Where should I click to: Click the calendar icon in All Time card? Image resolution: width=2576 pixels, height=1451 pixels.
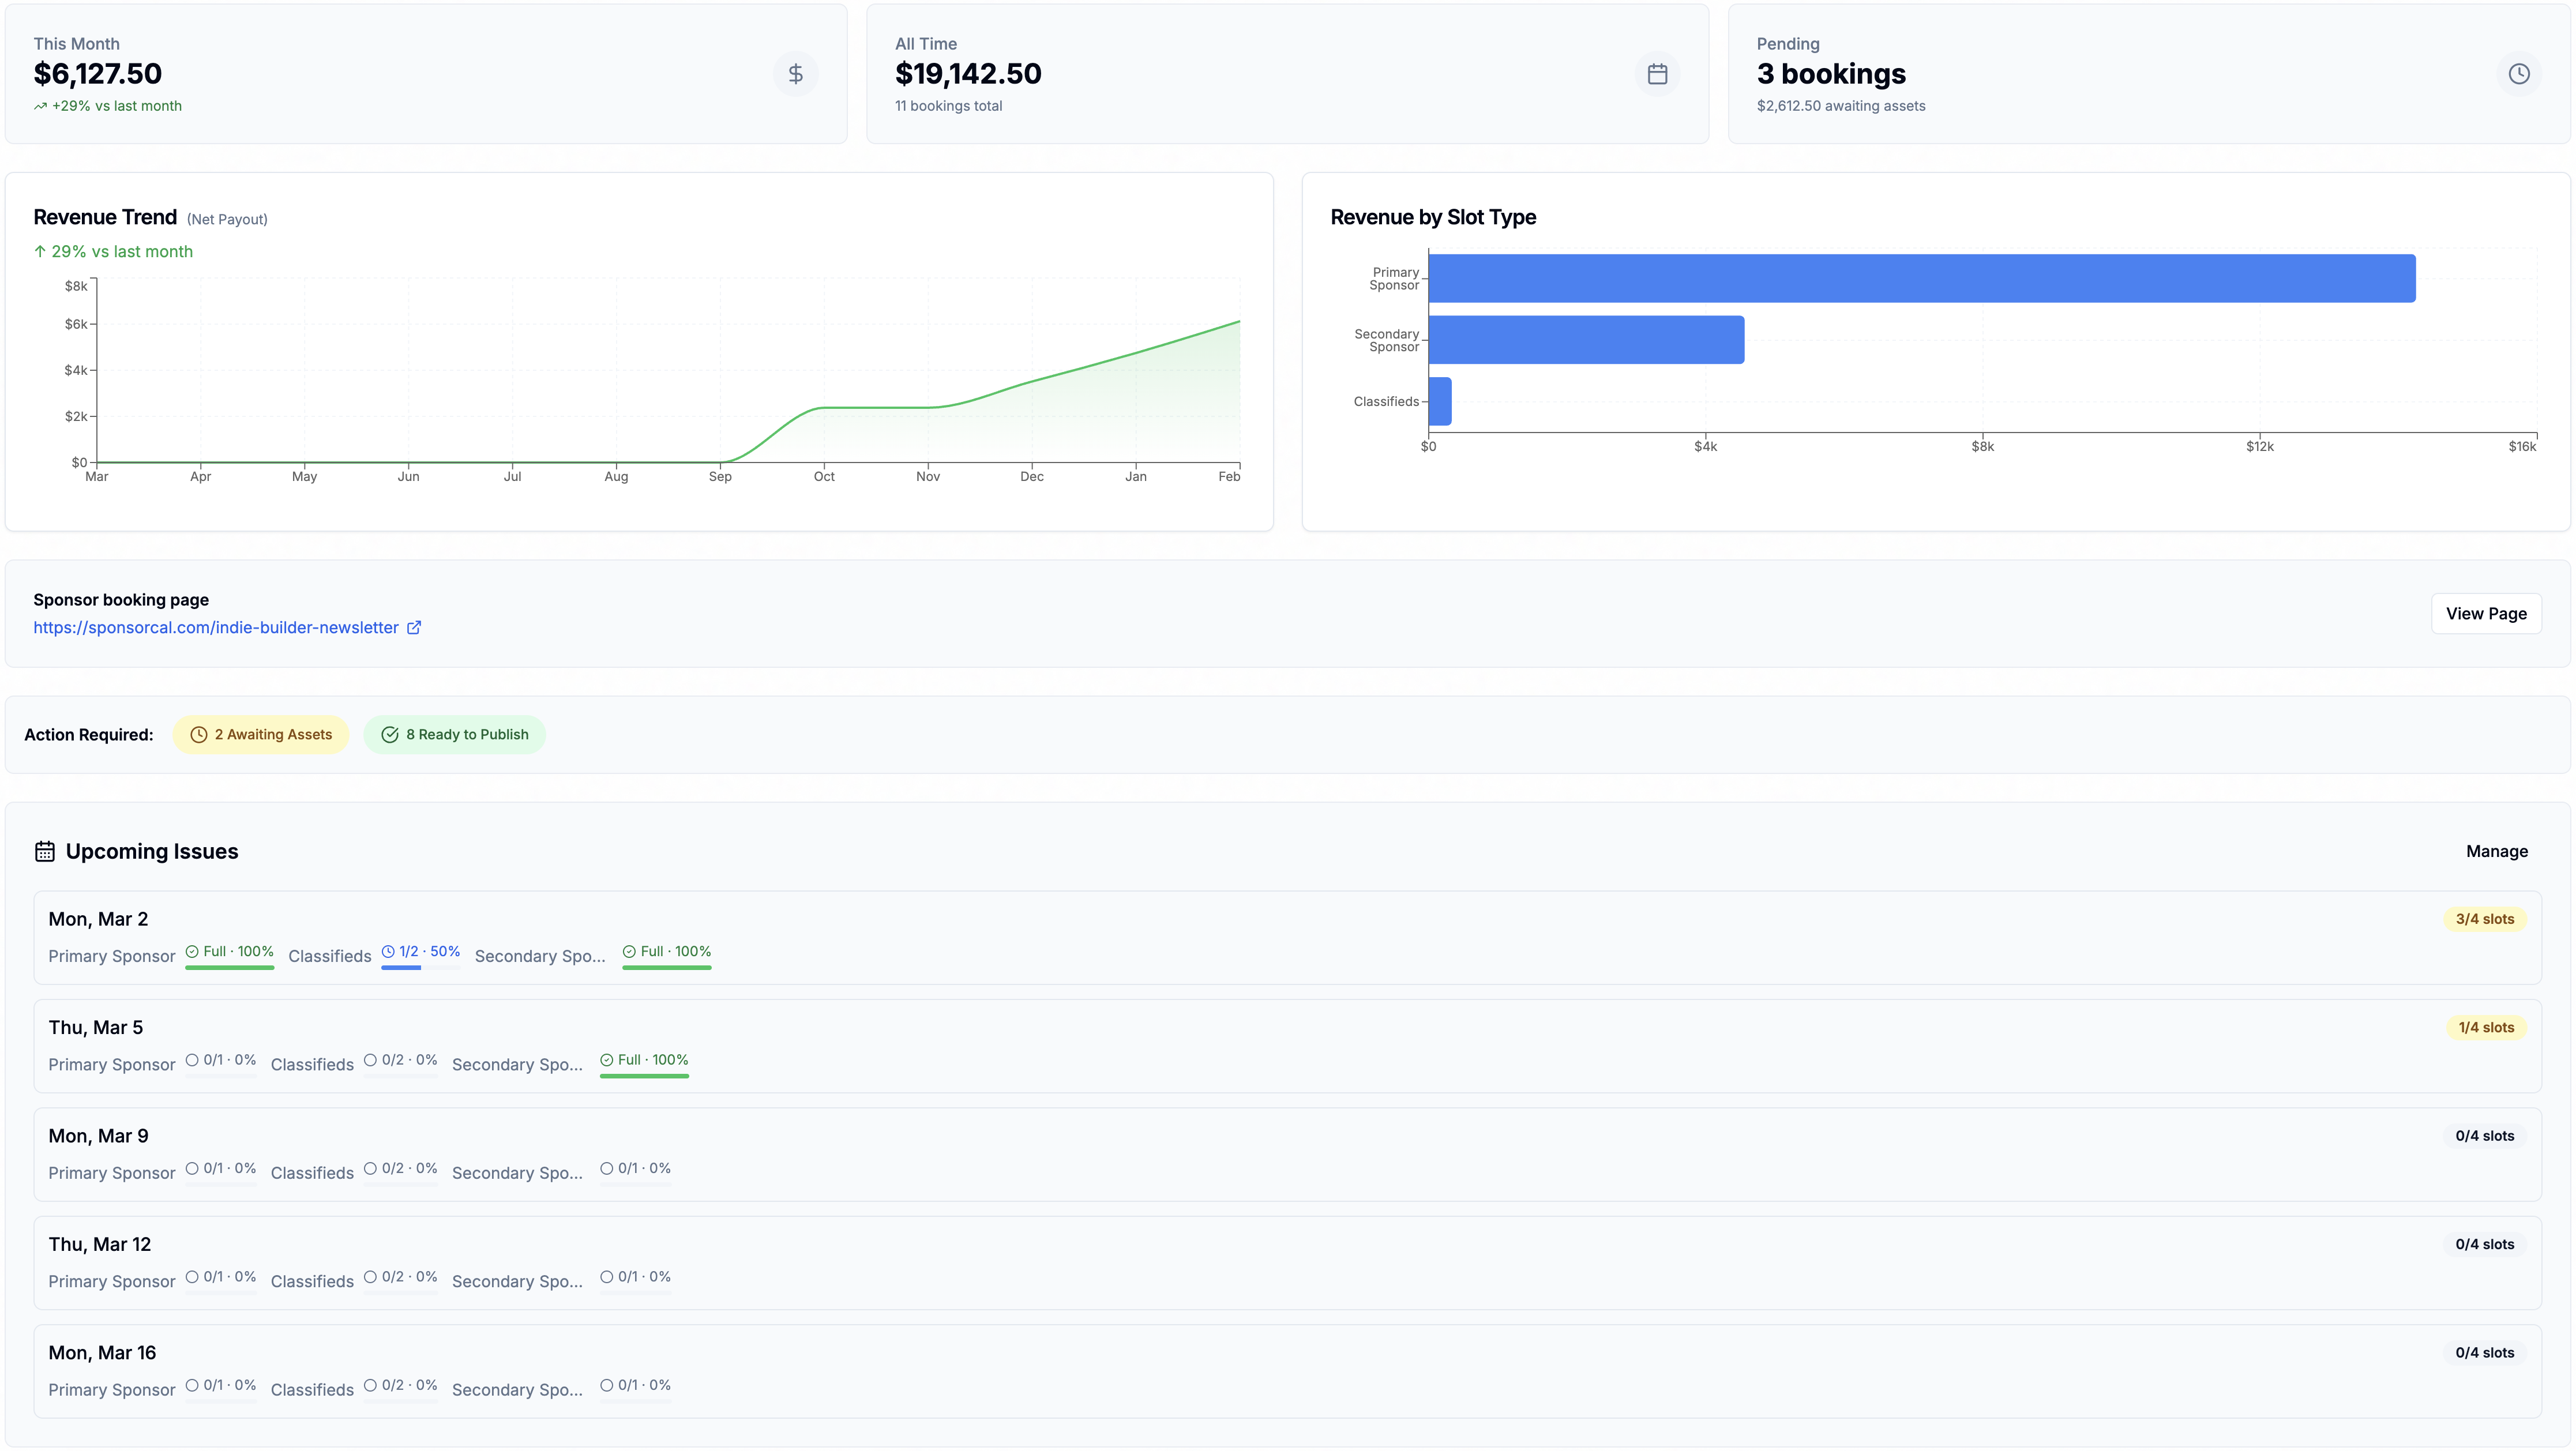pos(1657,74)
